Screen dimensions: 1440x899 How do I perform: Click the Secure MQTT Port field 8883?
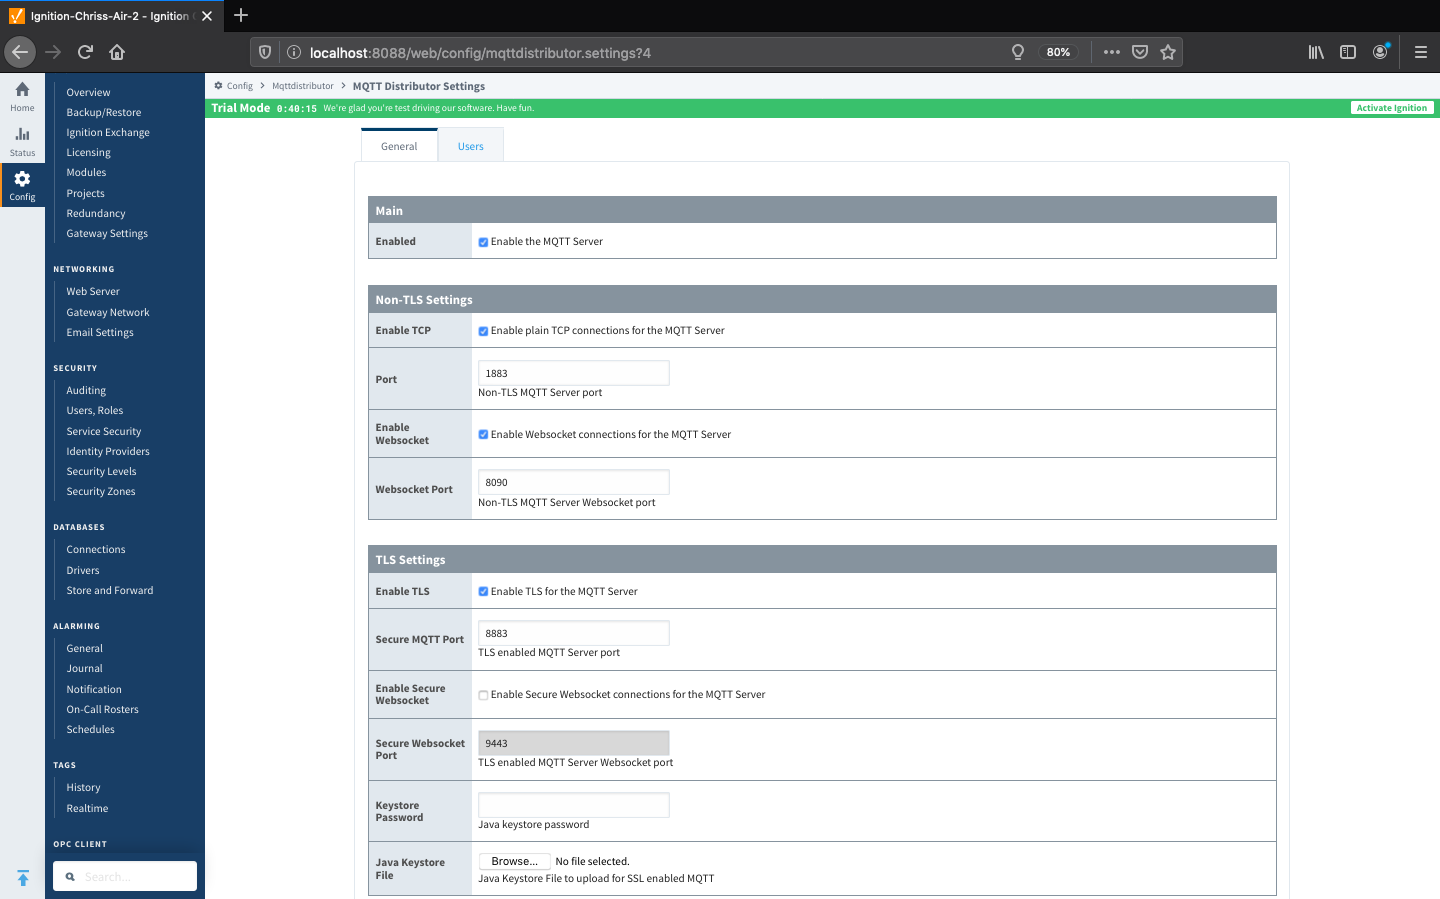tap(573, 633)
